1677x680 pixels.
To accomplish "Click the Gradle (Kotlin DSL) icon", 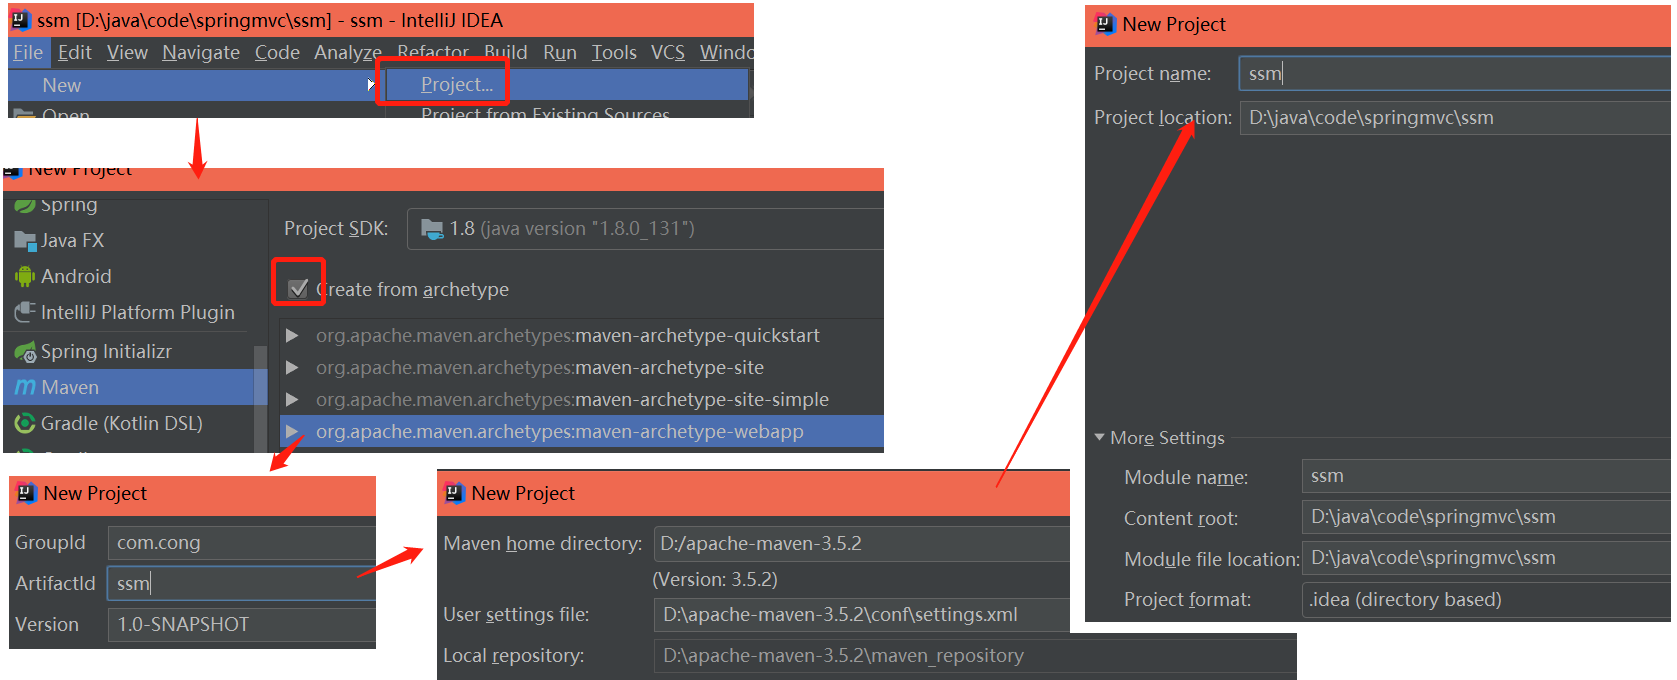I will click(x=25, y=423).
